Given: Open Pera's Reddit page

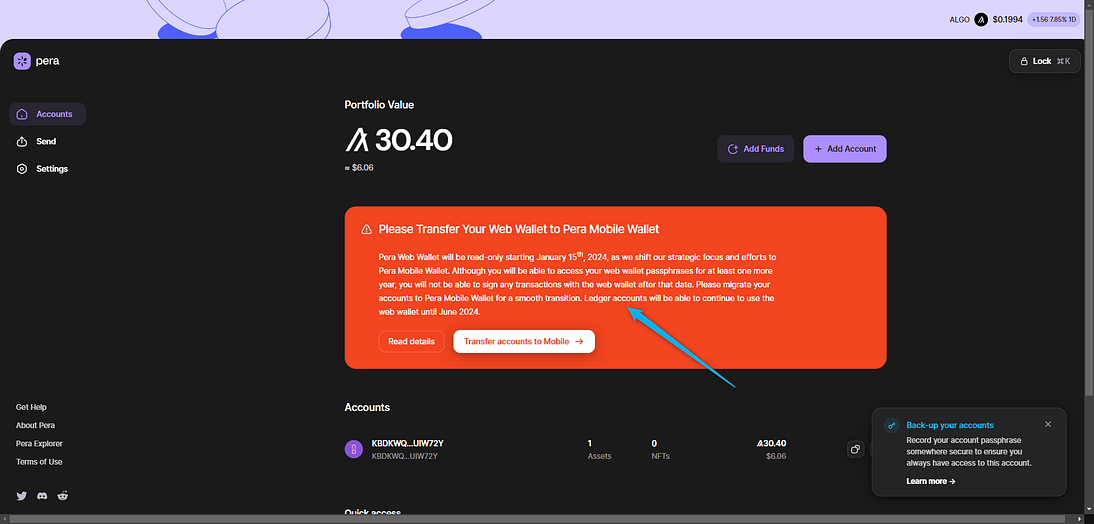Looking at the screenshot, I should [x=63, y=495].
